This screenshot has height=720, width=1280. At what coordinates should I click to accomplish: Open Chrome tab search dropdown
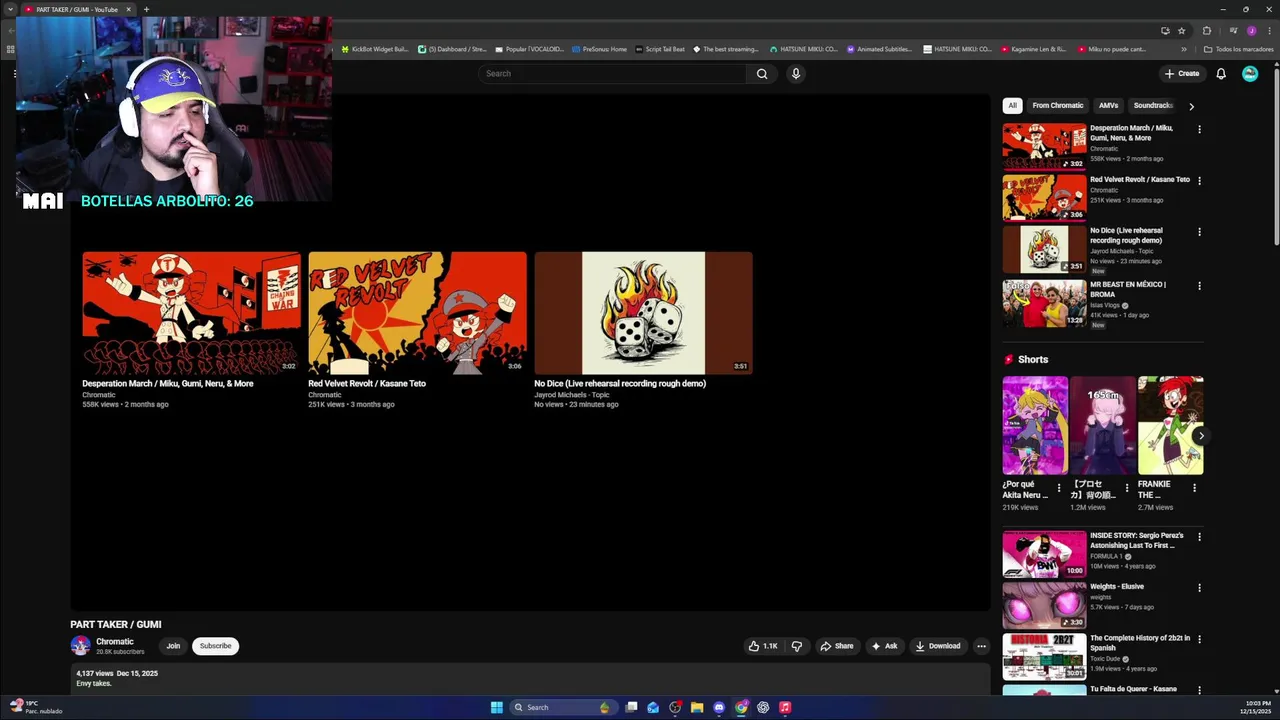tap(11, 9)
